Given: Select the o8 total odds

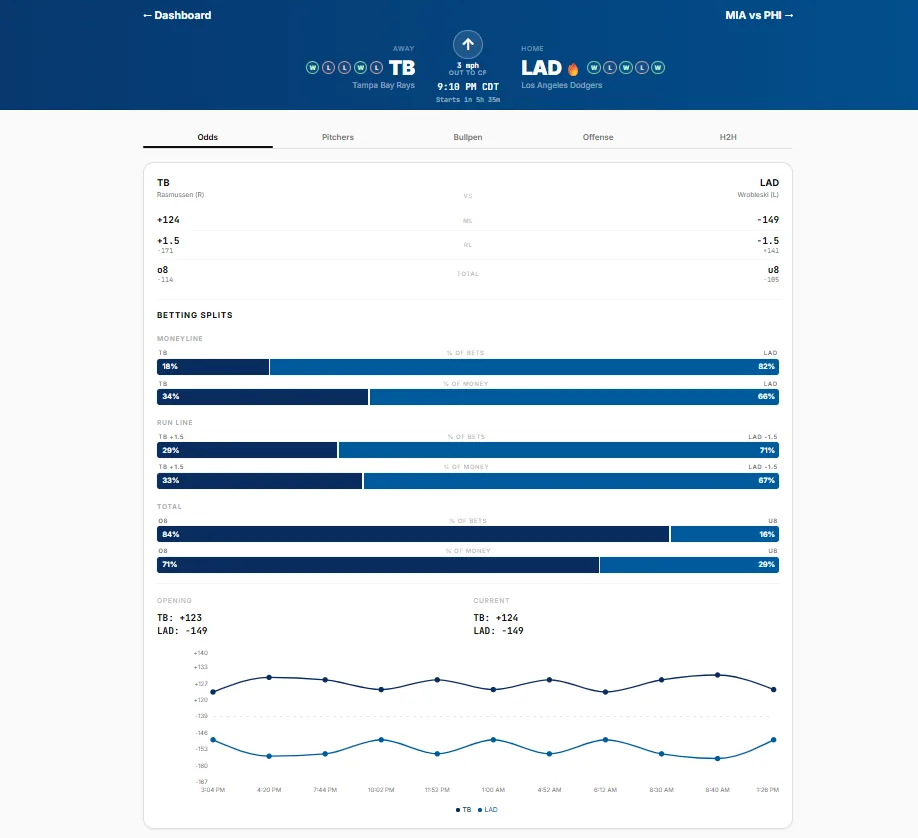Looking at the screenshot, I should point(163,270).
